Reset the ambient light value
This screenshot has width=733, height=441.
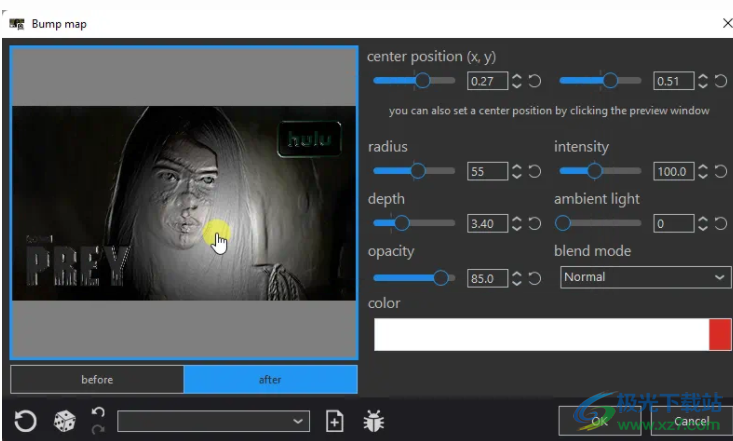pyautogui.click(x=721, y=224)
